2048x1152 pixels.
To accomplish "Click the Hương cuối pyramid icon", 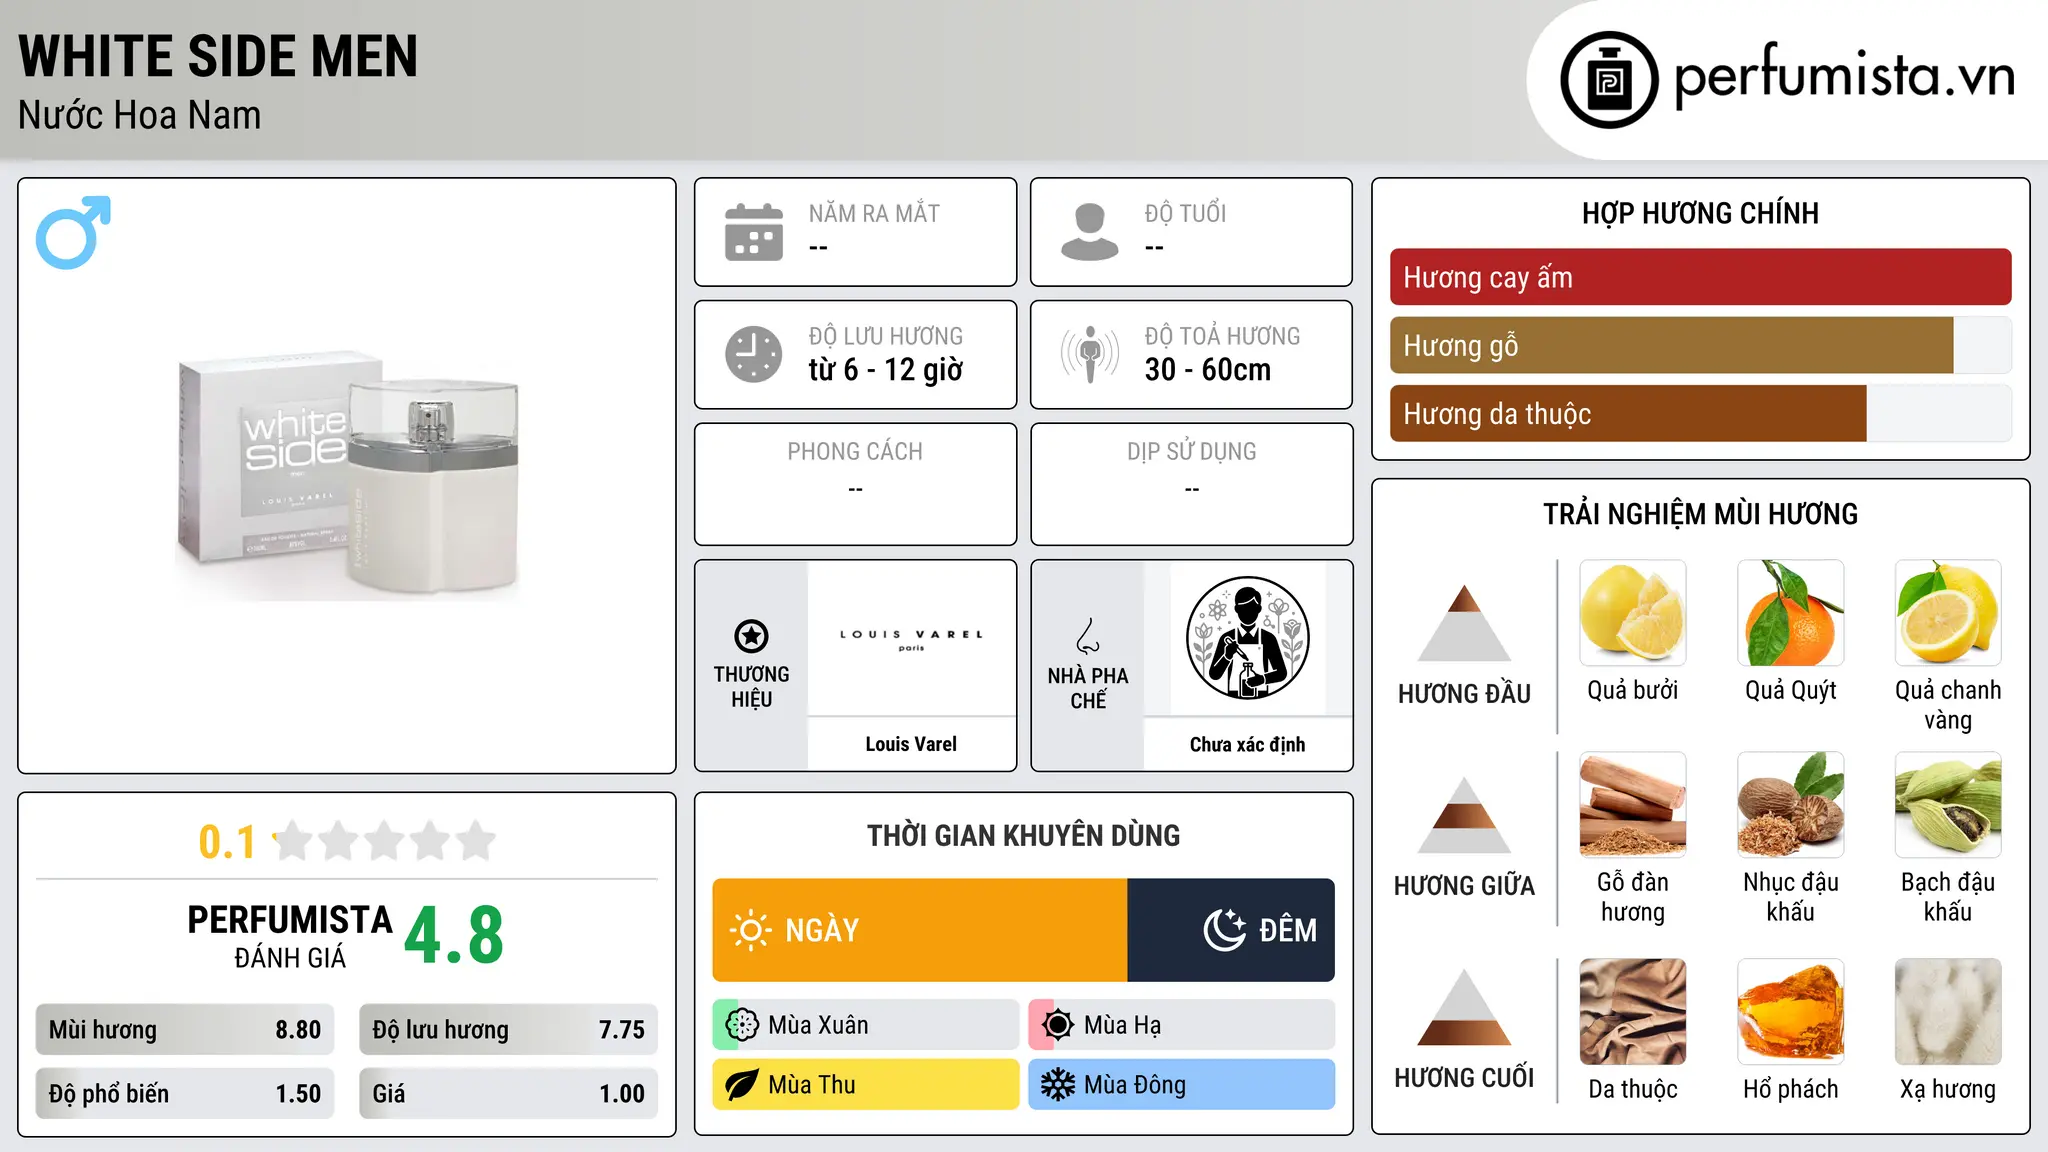I will click(1464, 1007).
